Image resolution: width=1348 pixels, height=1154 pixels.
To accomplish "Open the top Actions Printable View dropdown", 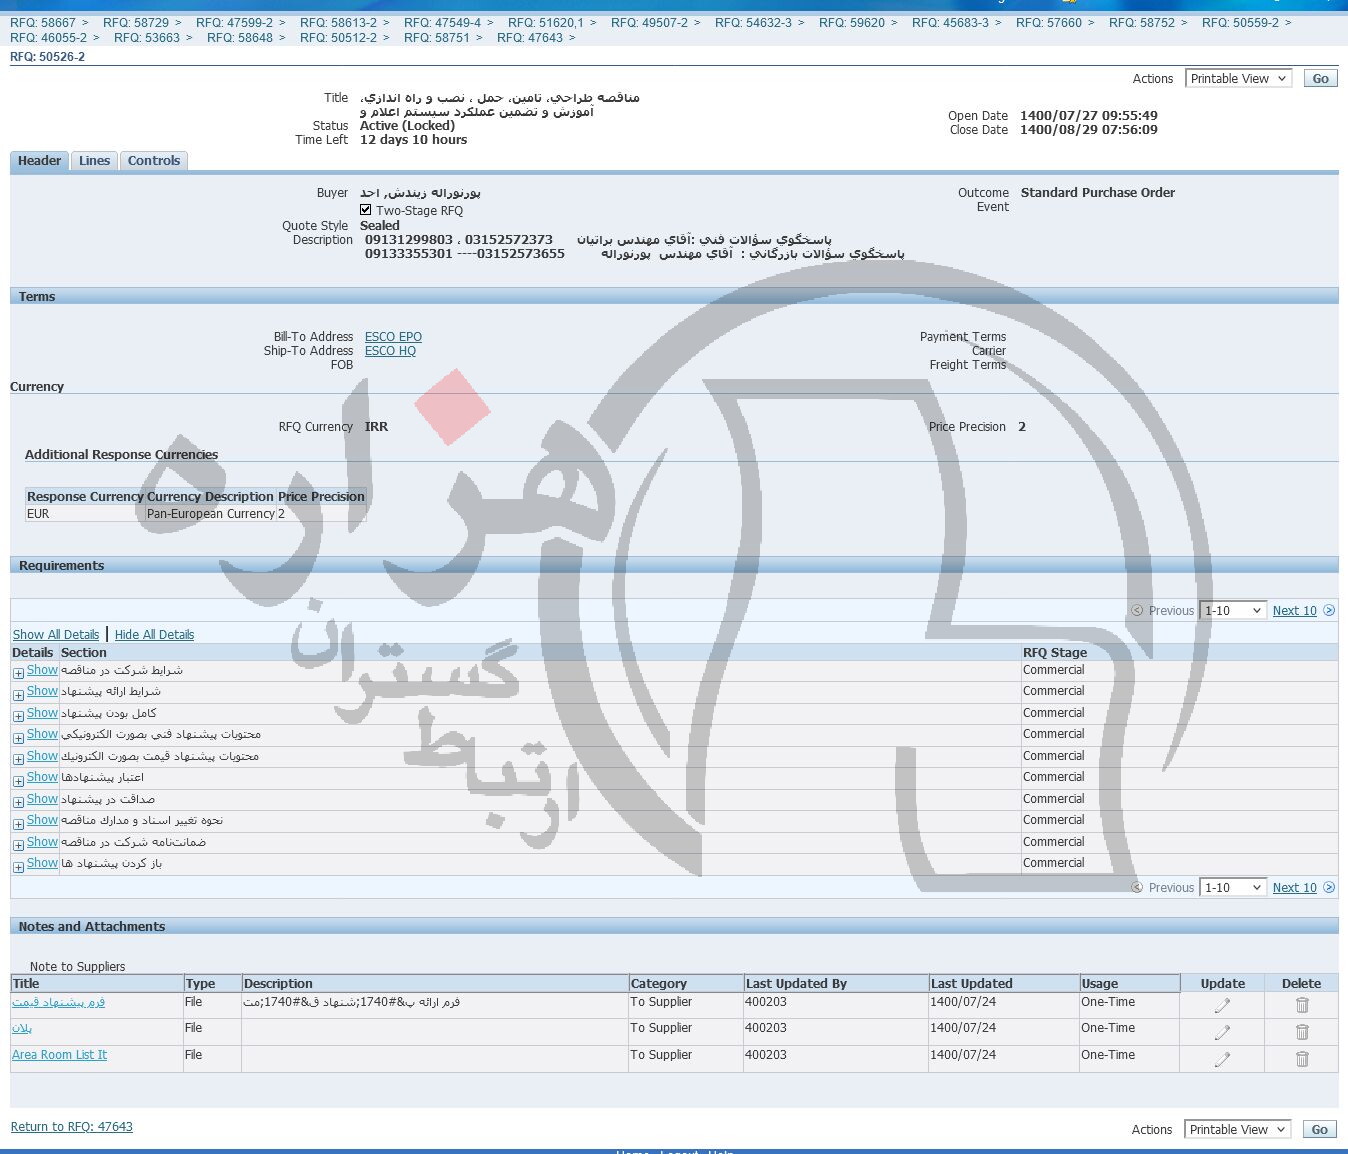I will coord(1239,78).
